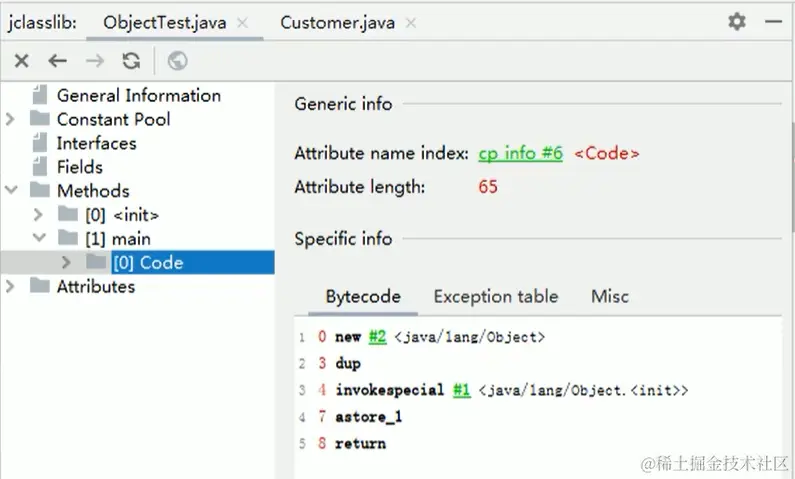Image resolution: width=795 pixels, height=479 pixels.
Task: Select General Information in the tree
Action: tap(138, 95)
